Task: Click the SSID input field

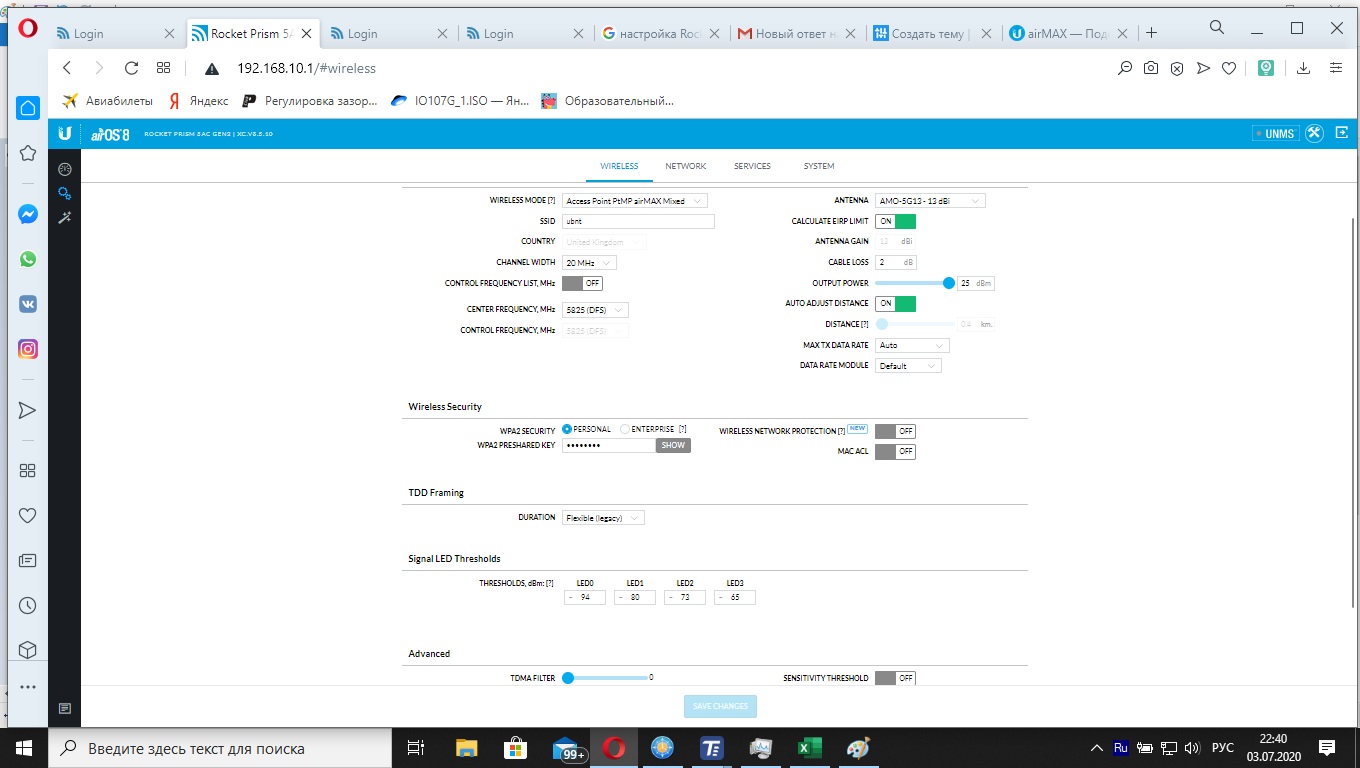Action: (638, 221)
